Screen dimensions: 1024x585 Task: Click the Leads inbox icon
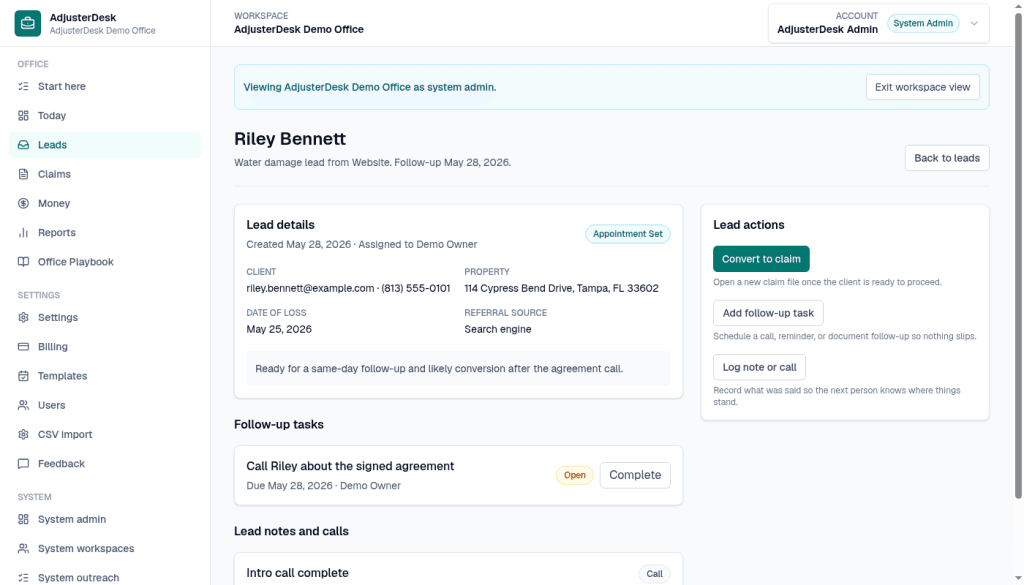[x=24, y=145]
